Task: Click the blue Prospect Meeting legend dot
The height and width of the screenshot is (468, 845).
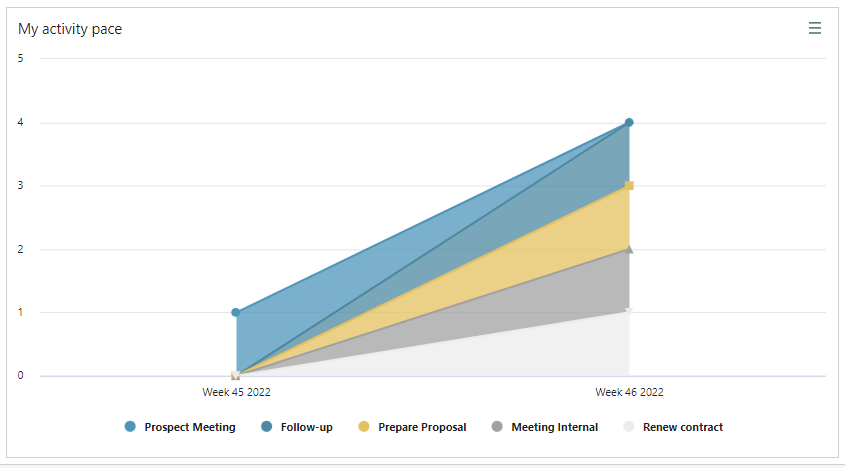Action: [130, 427]
